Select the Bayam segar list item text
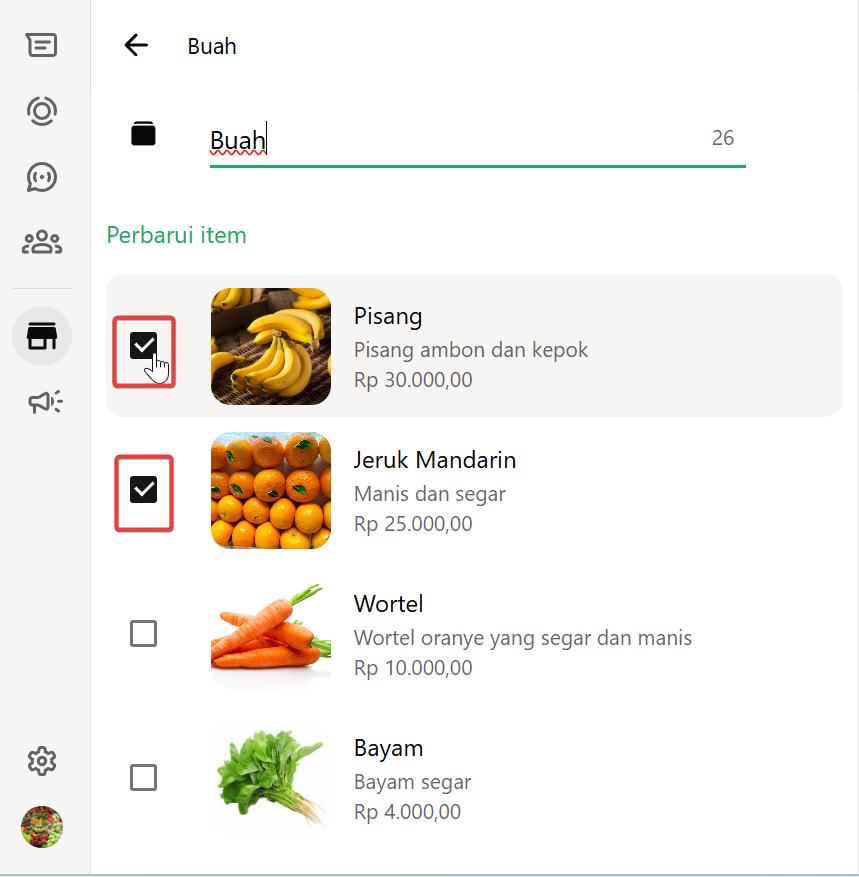859x877 pixels. click(412, 782)
